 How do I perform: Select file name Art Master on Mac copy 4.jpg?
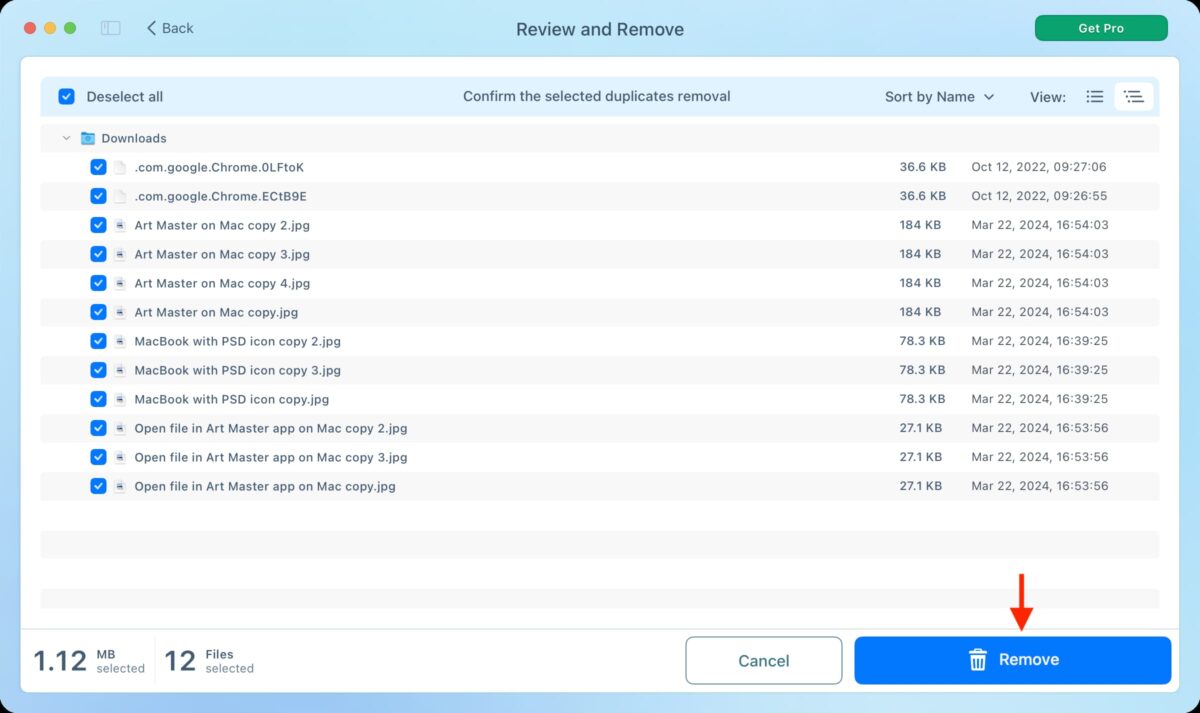pyautogui.click(x=222, y=284)
